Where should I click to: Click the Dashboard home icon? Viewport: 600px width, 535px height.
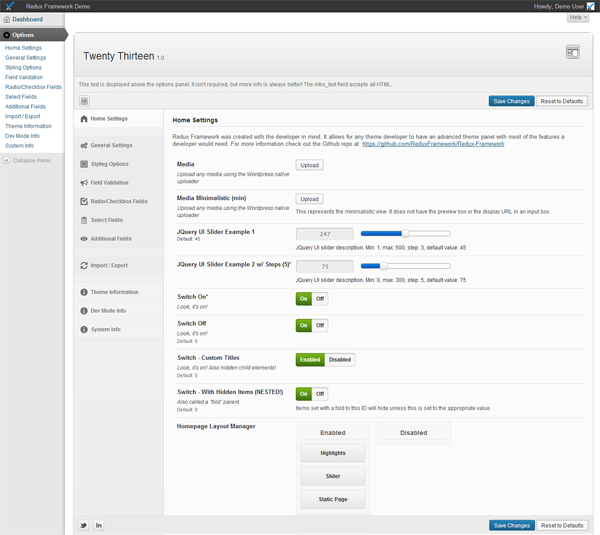click(x=7, y=19)
